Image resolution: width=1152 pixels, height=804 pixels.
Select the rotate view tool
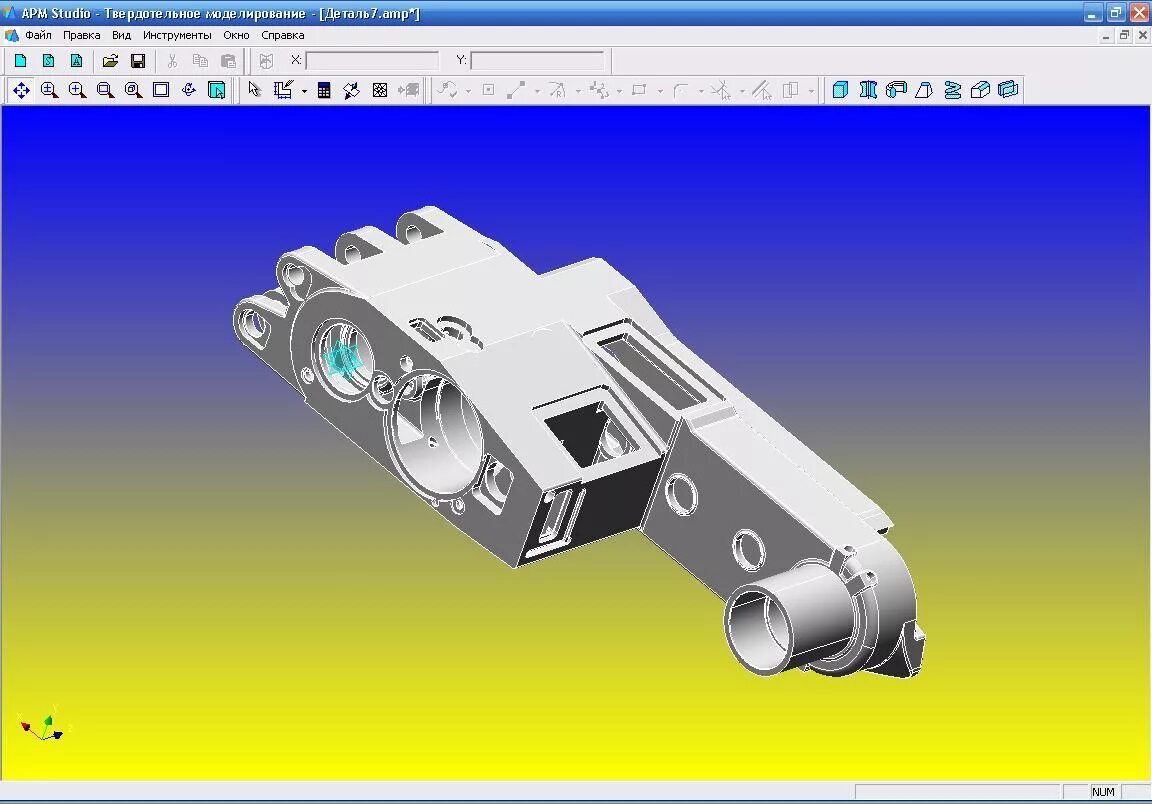click(x=189, y=90)
